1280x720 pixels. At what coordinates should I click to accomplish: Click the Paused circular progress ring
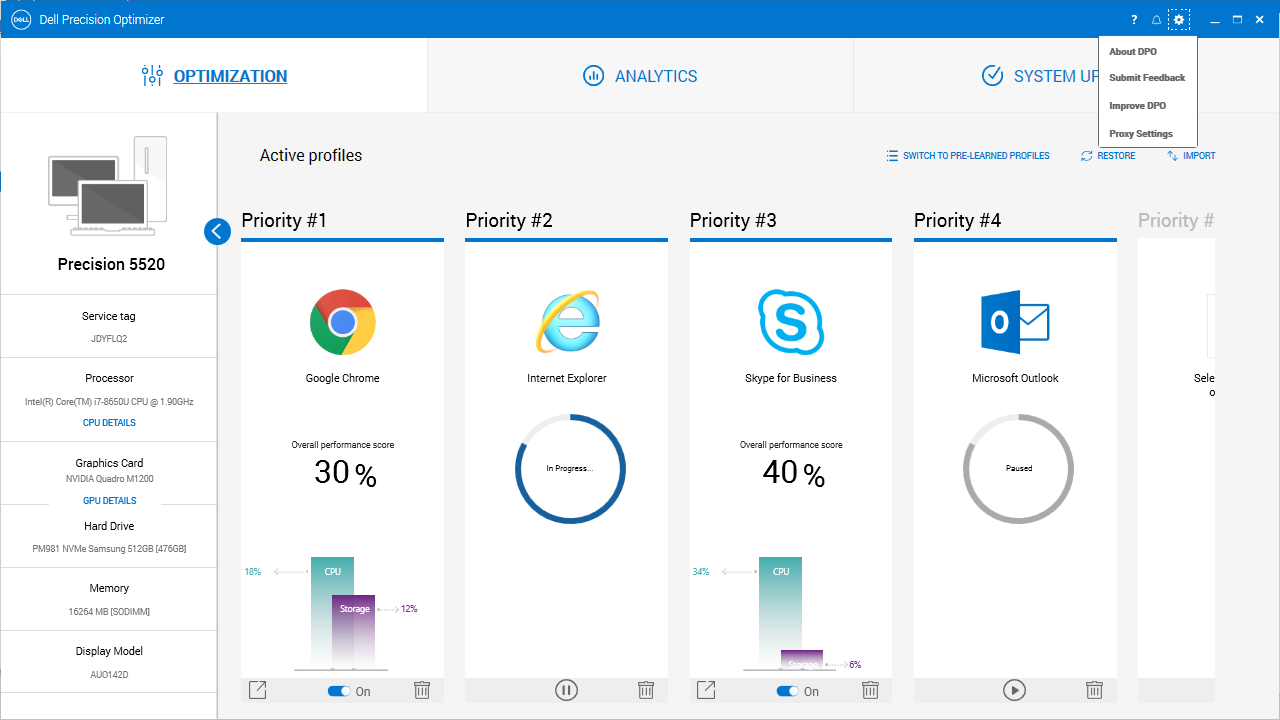(1018, 468)
